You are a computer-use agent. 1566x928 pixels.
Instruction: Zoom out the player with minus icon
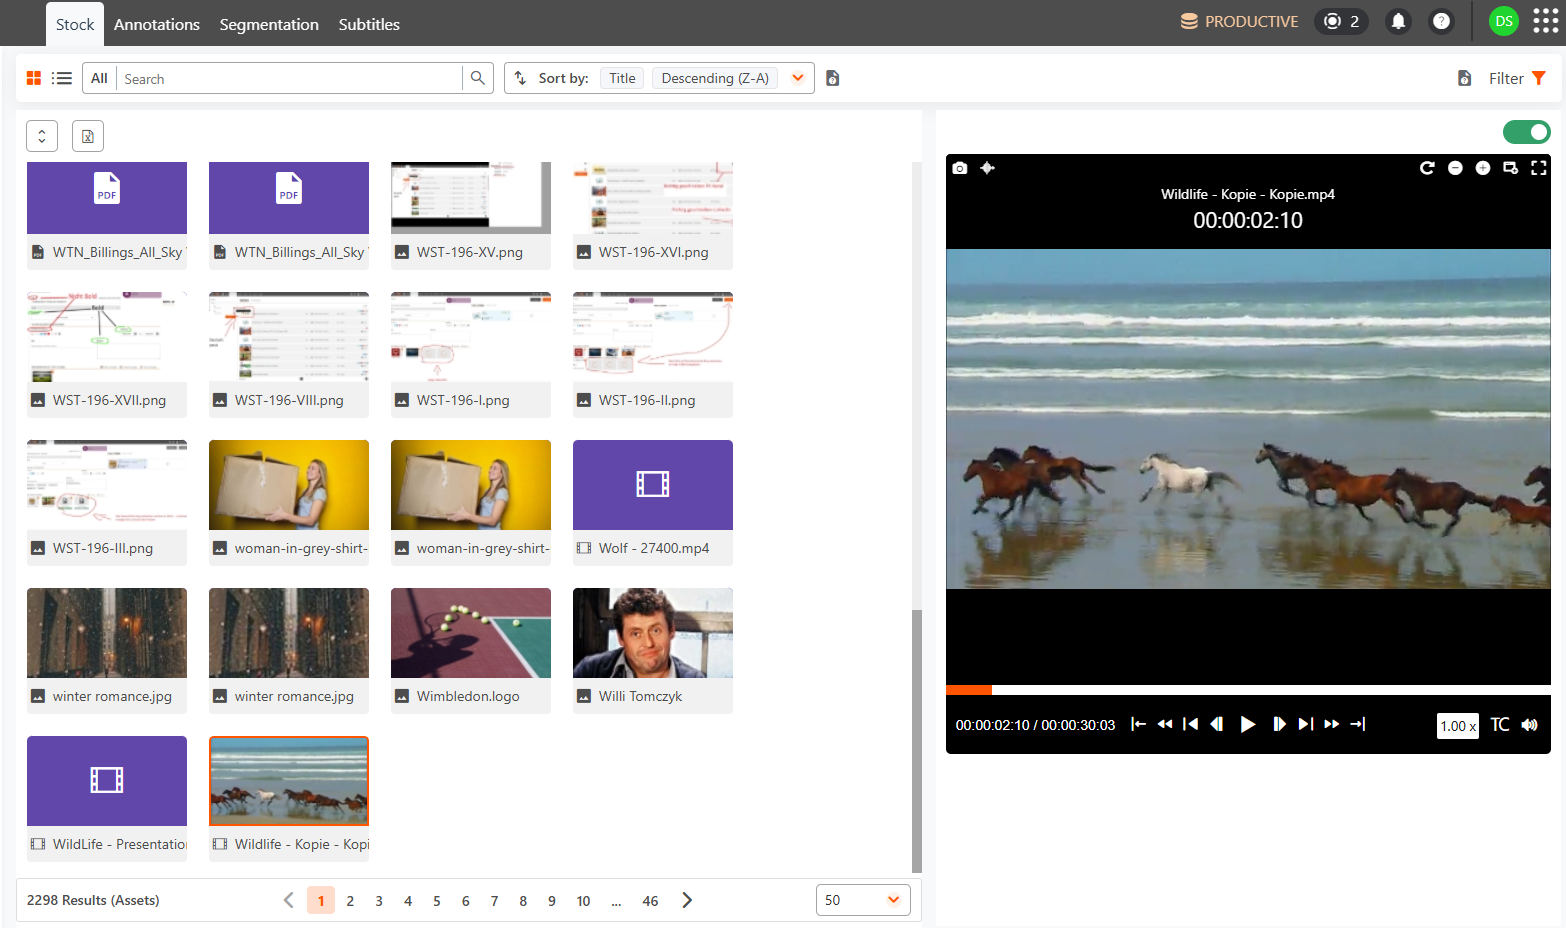[x=1455, y=168]
